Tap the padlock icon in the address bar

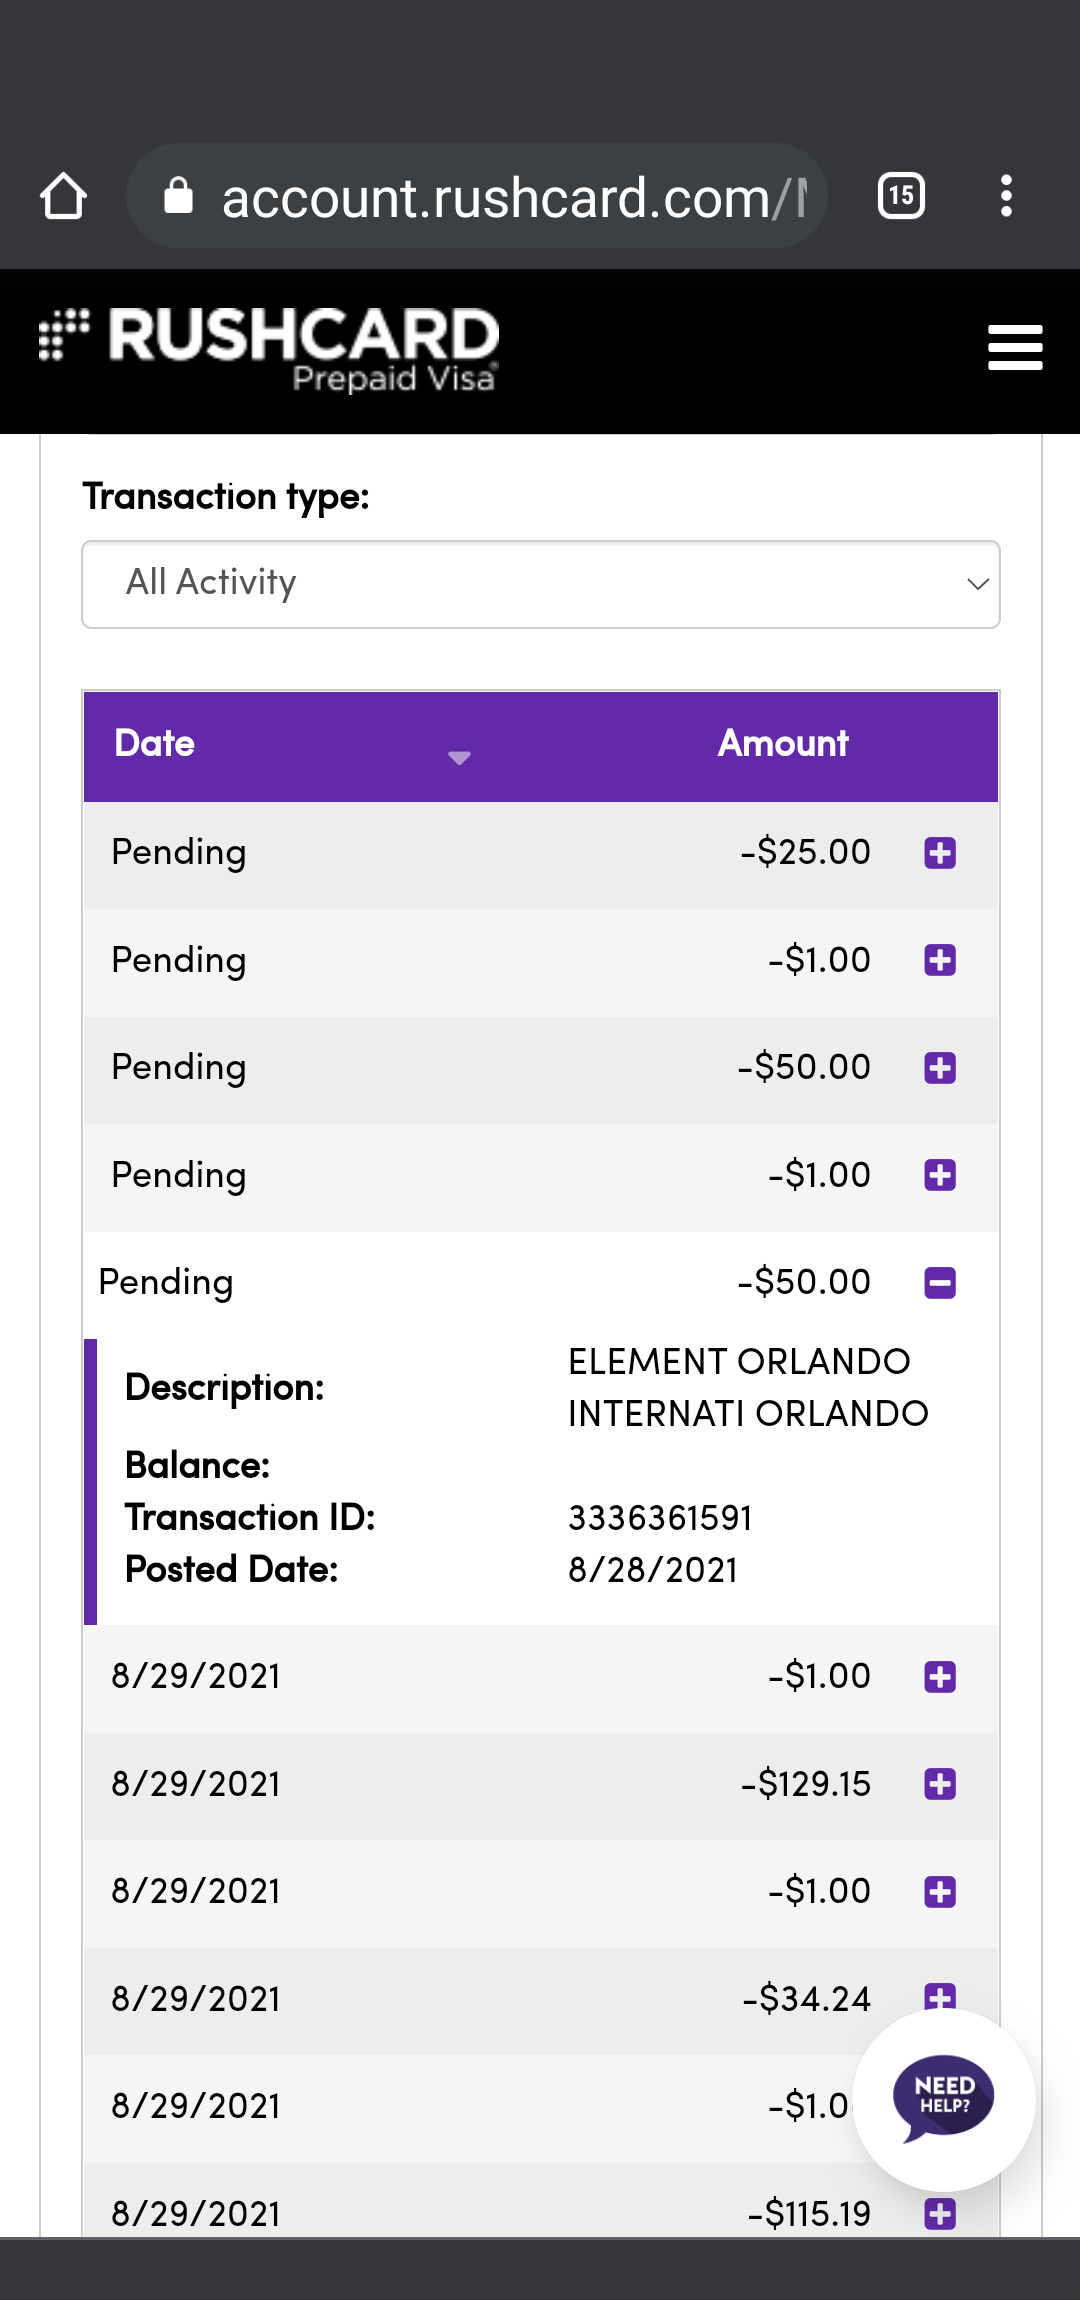click(x=178, y=196)
